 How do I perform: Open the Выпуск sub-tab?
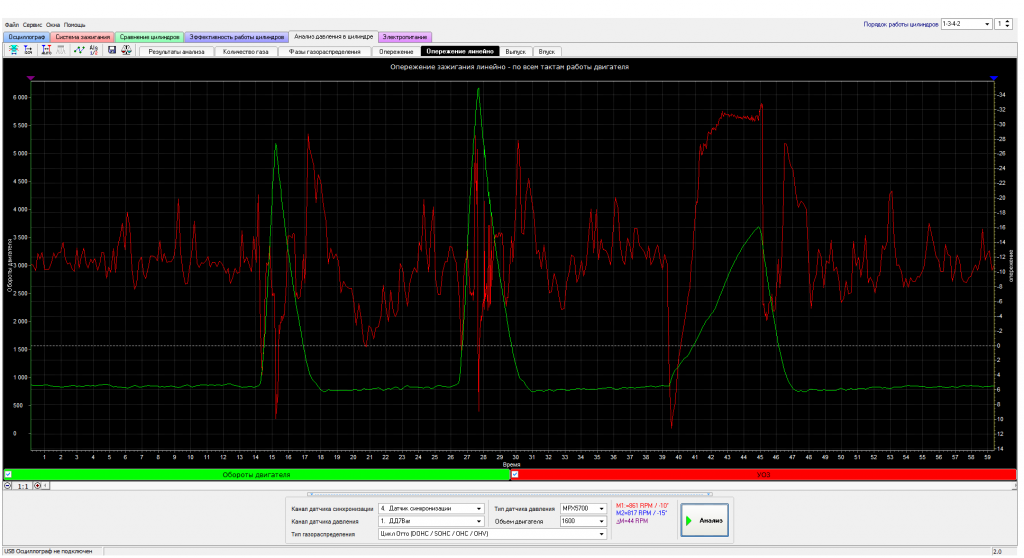click(x=516, y=52)
